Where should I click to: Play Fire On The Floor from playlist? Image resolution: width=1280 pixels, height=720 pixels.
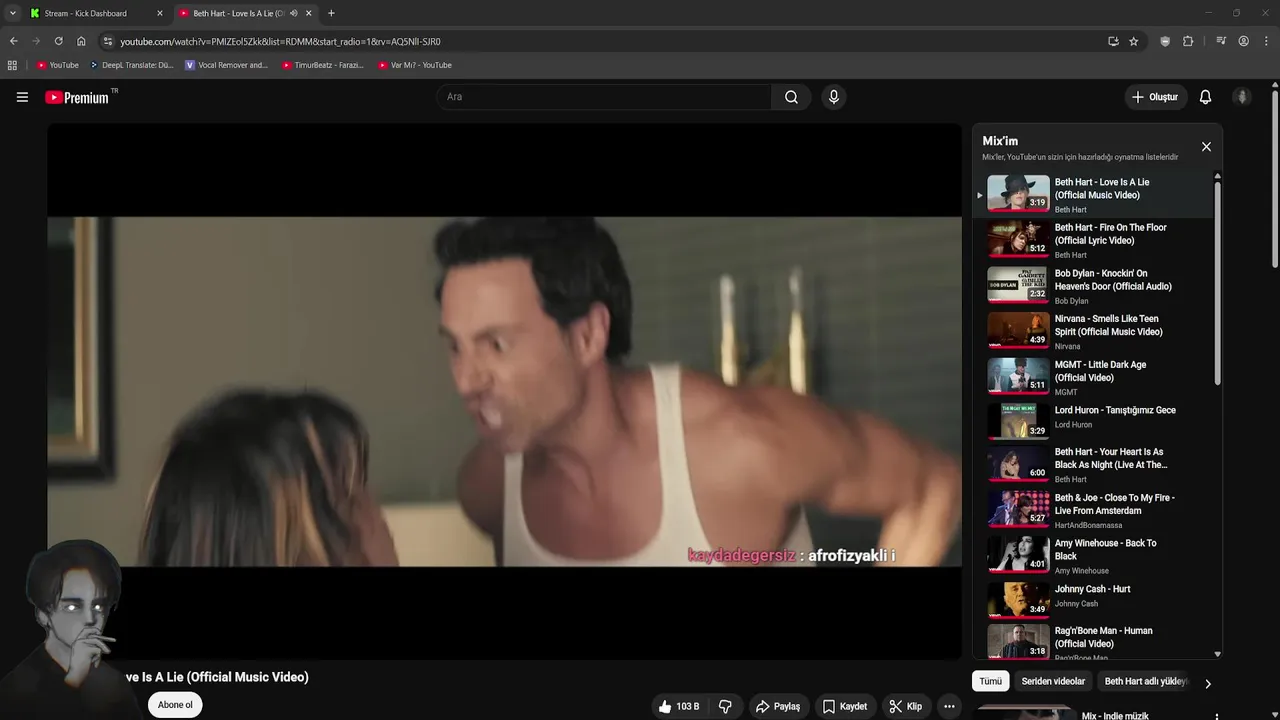(1094, 240)
